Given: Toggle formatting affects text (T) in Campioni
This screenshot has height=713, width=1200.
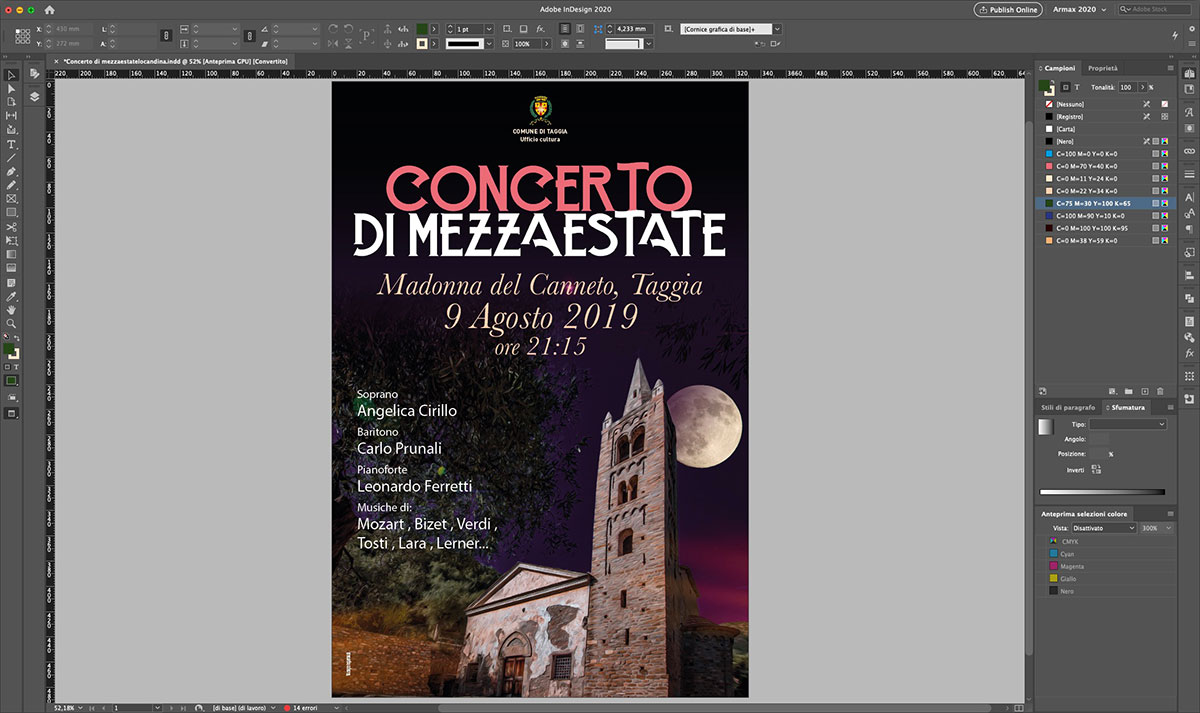Looking at the screenshot, I should click(1077, 87).
